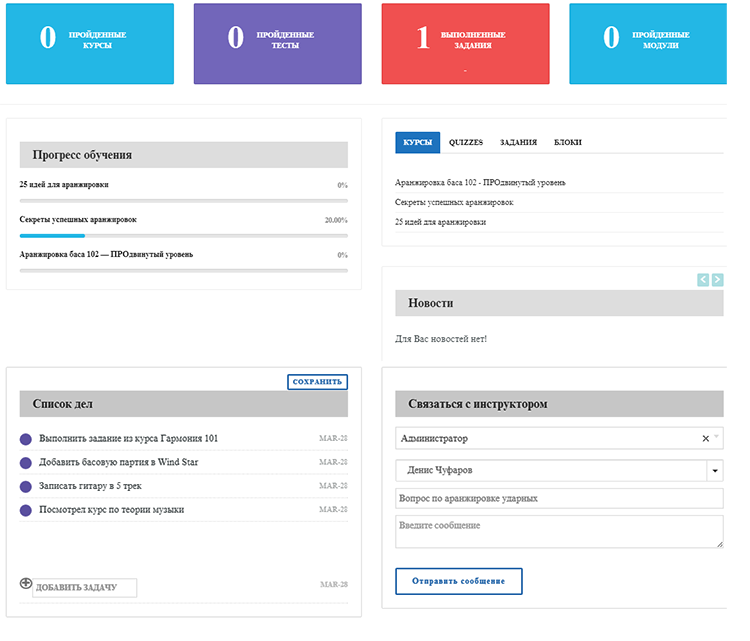The width and height of the screenshot is (750, 641).
Task: Toggle the circle for the Гармония 101 task
Action: (26, 439)
